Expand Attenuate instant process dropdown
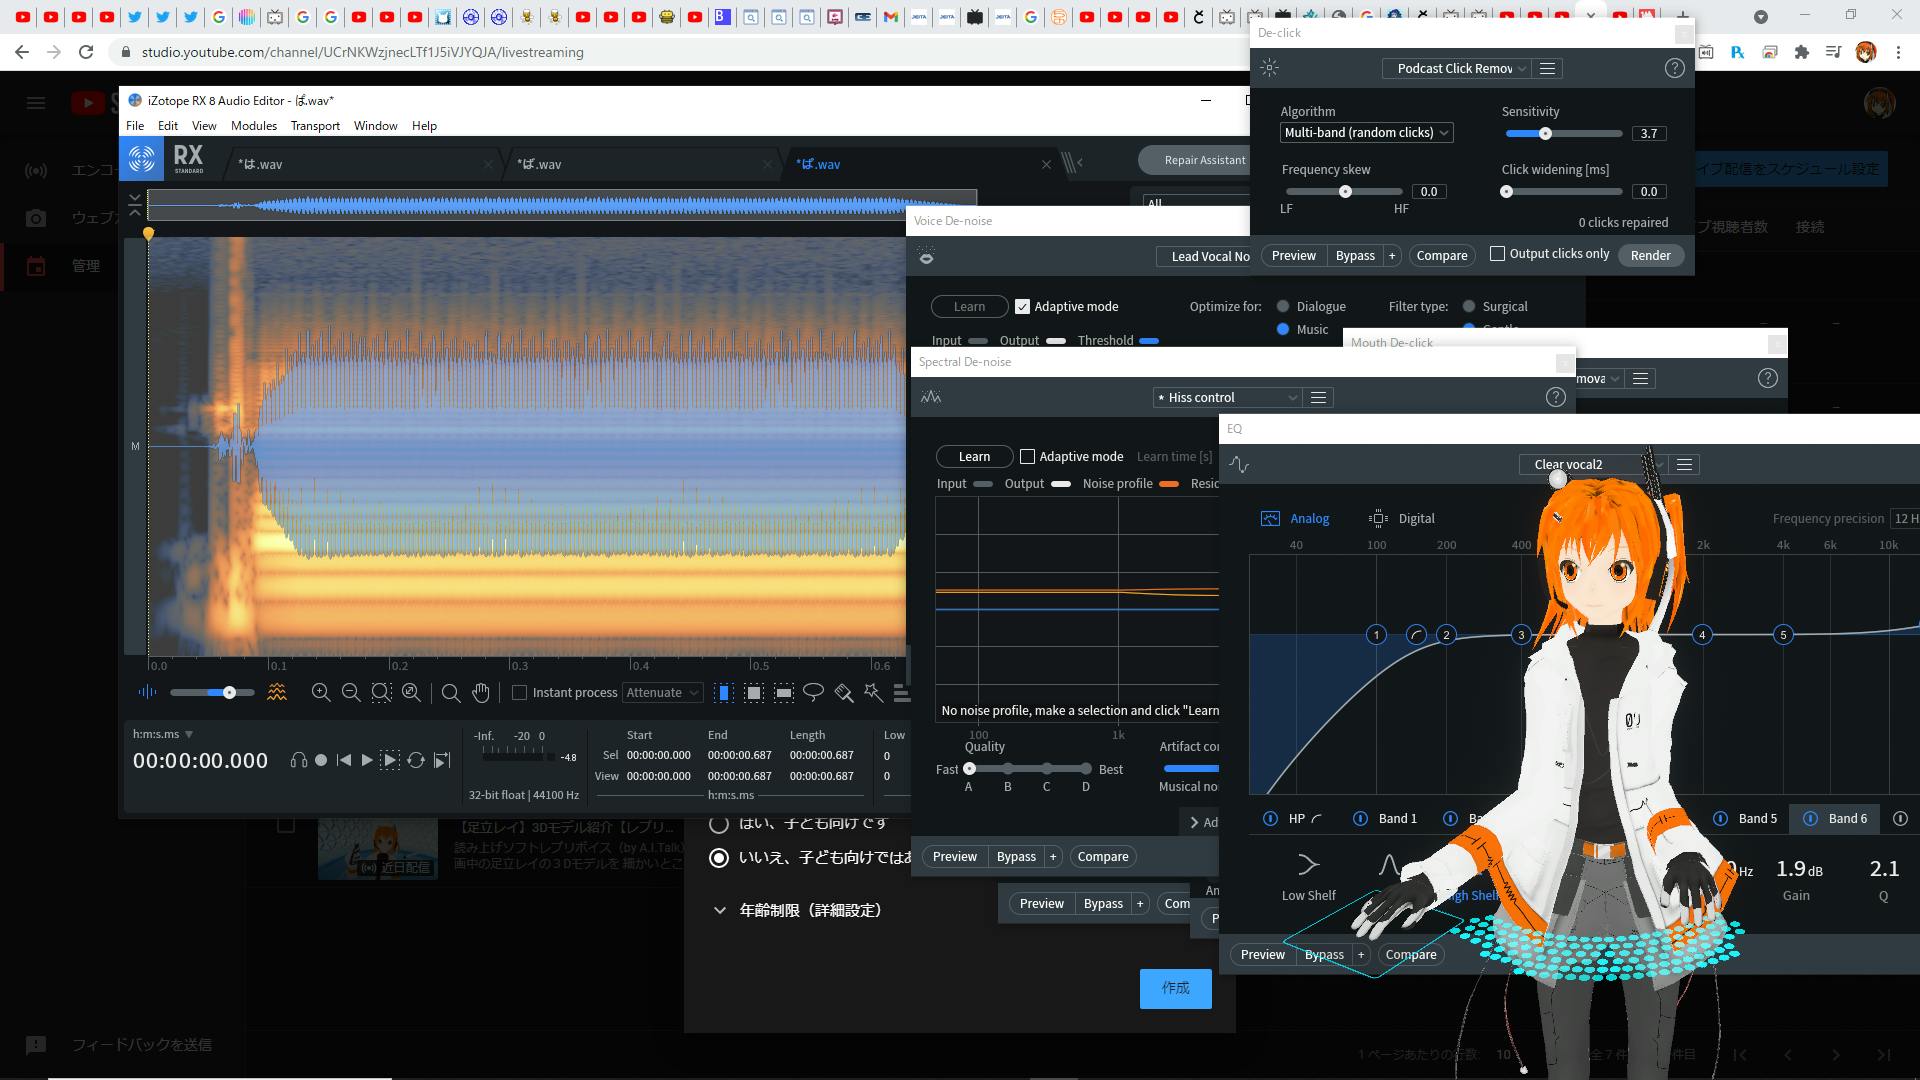This screenshot has height=1080, width=1920. coord(662,692)
